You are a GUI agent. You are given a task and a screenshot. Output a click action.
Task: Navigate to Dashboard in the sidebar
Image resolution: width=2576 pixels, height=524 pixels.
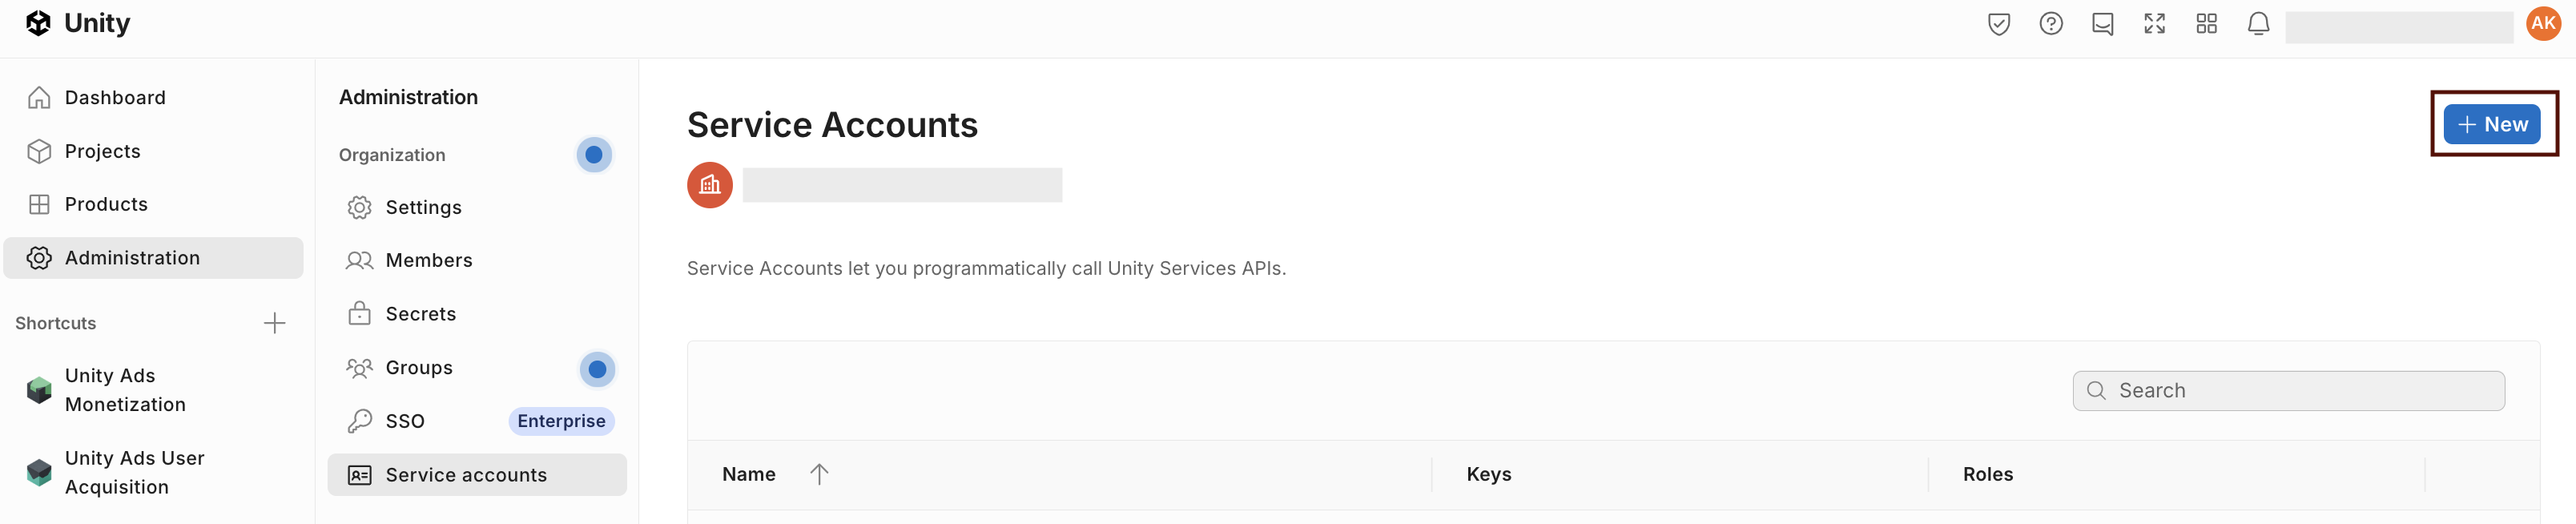click(115, 97)
